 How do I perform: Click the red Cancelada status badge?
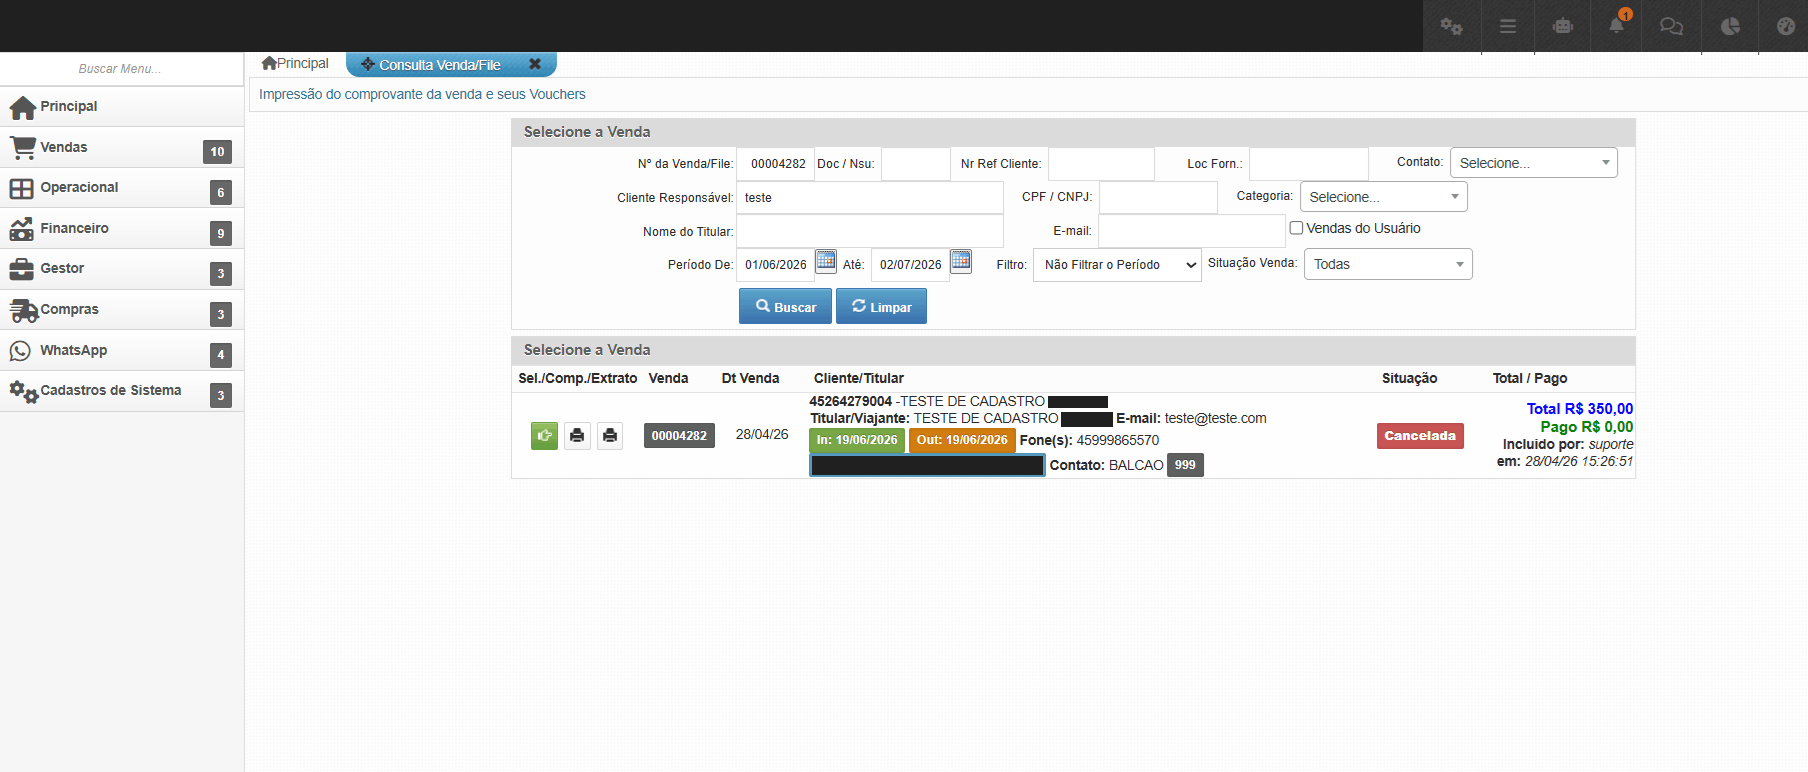[x=1420, y=436]
